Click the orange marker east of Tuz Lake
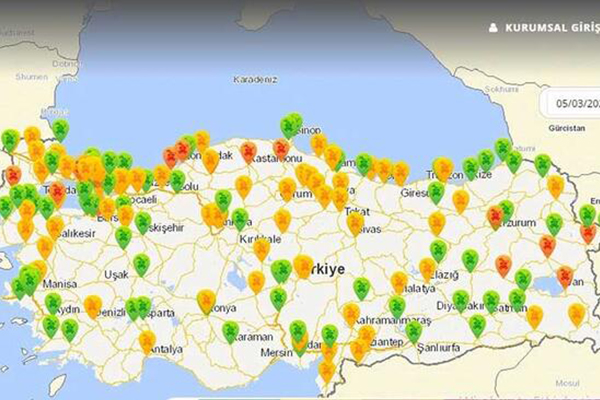The height and width of the screenshot is (400, 600). coord(256,282)
